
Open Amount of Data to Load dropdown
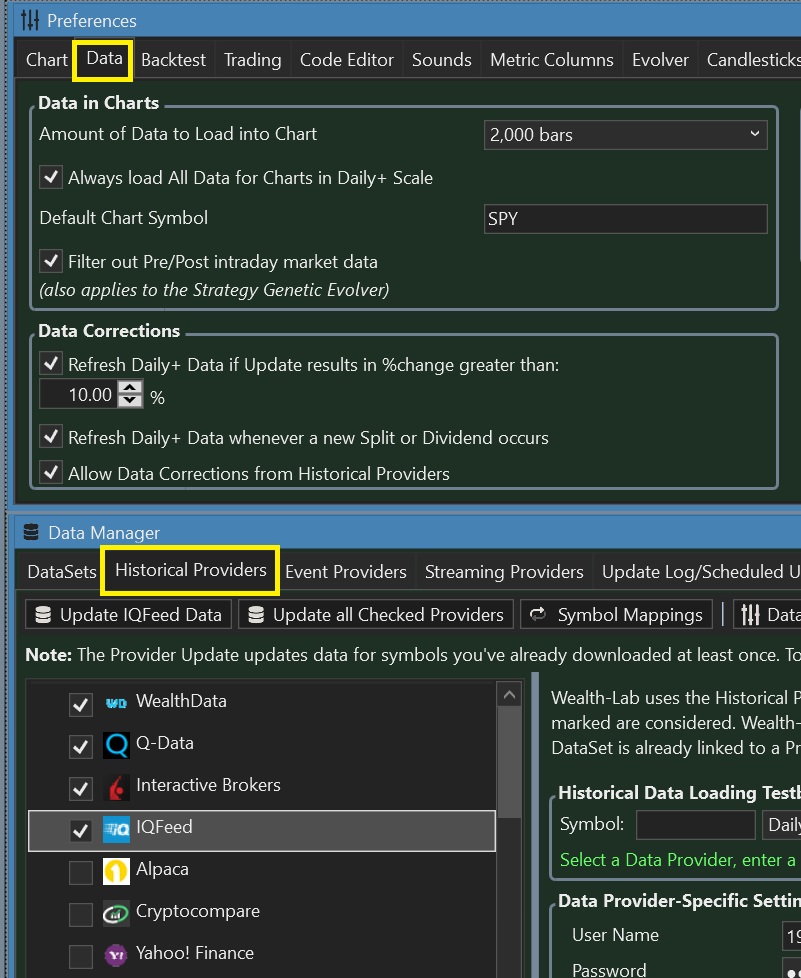[625, 134]
